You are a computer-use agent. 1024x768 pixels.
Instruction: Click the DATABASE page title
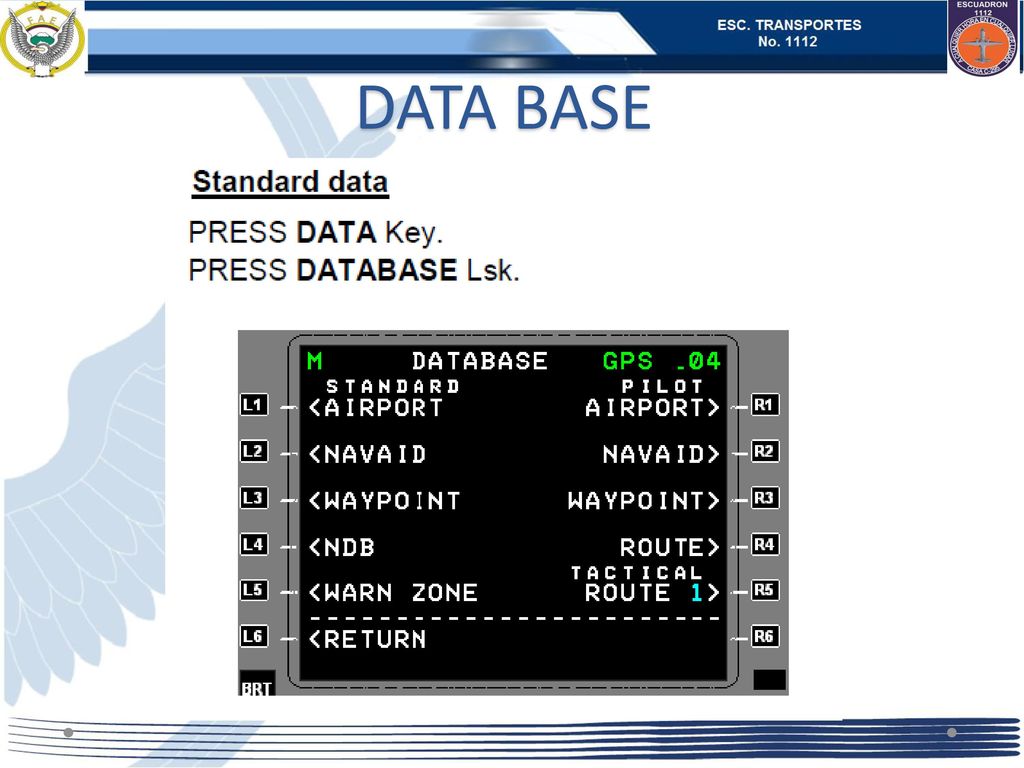[479, 361]
